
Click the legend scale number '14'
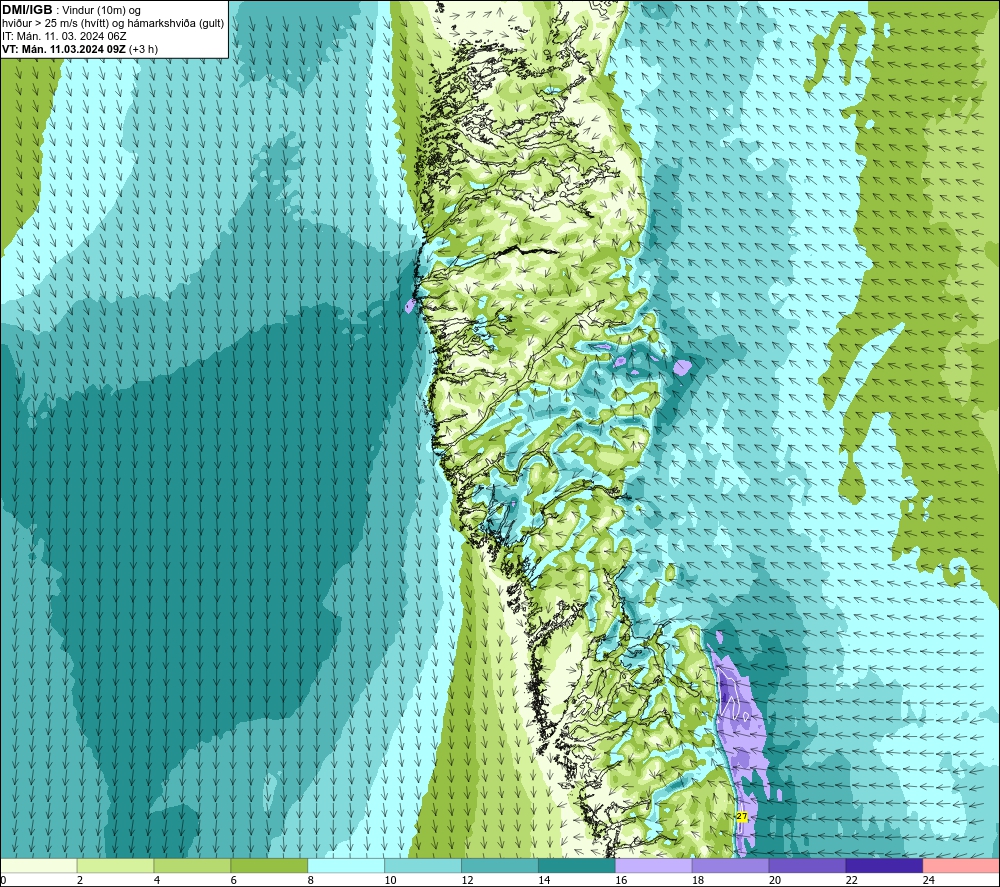pos(544,880)
